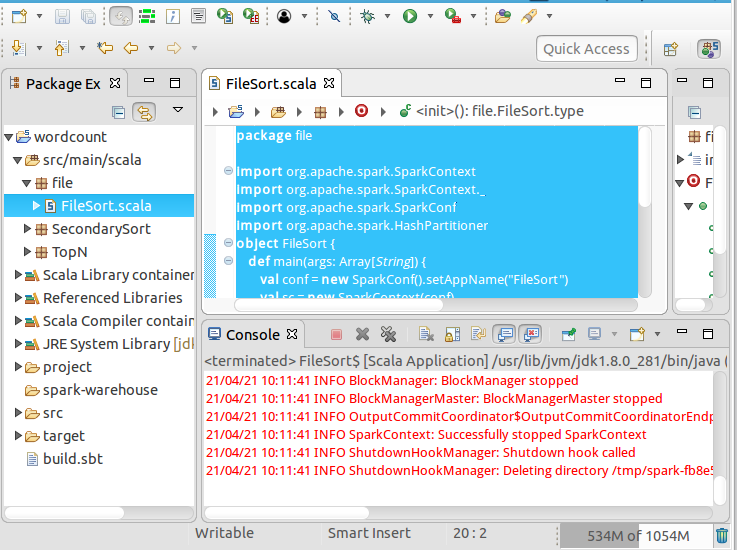Toggle Word Wrap in Console
This screenshot has height=550, width=737.
coord(478,334)
